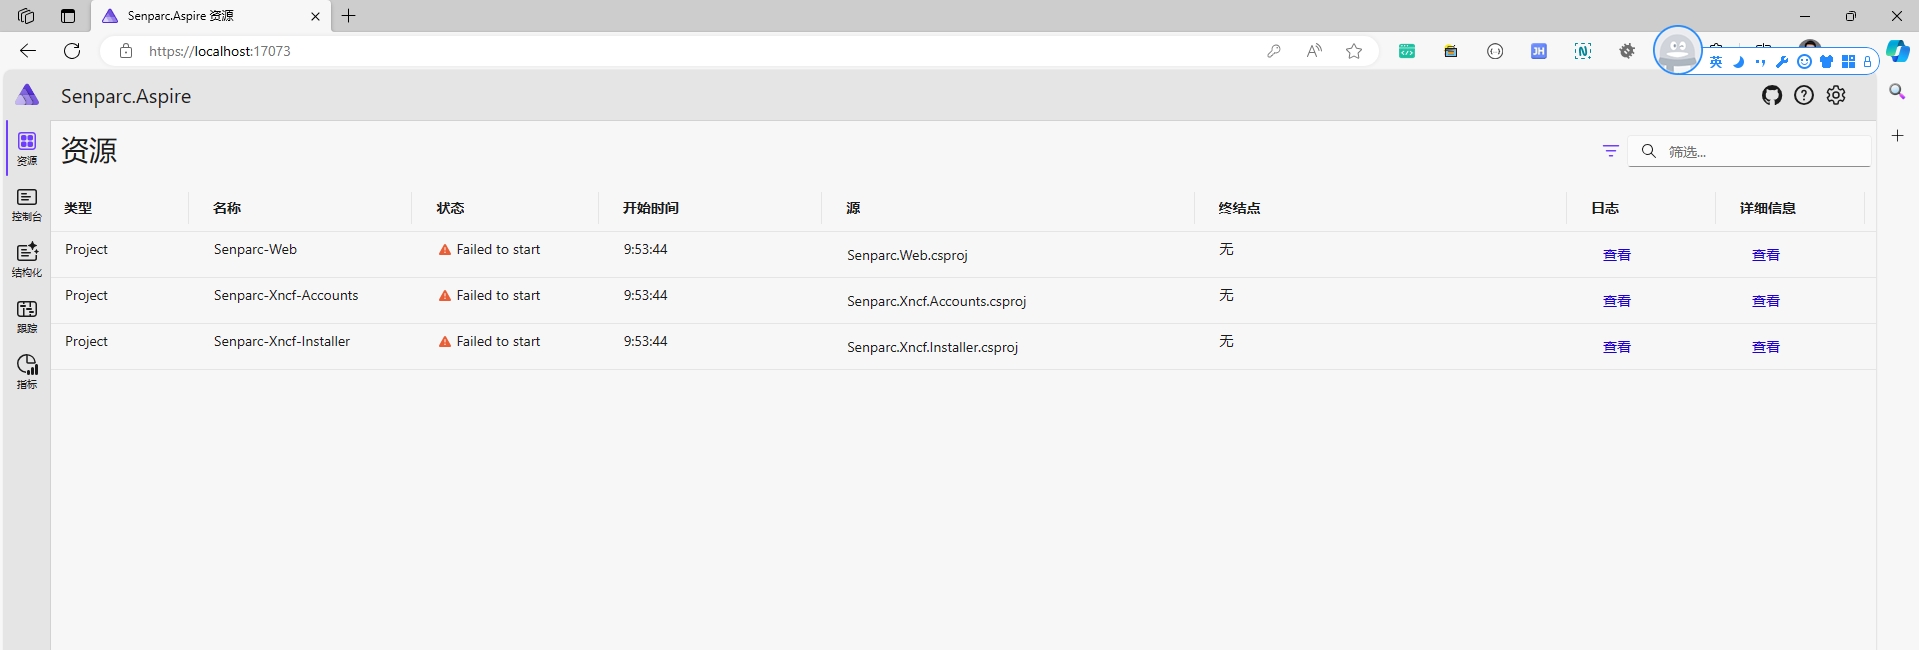Sort by 状态 column header
Screen dimensions: 1919x650
450,208
